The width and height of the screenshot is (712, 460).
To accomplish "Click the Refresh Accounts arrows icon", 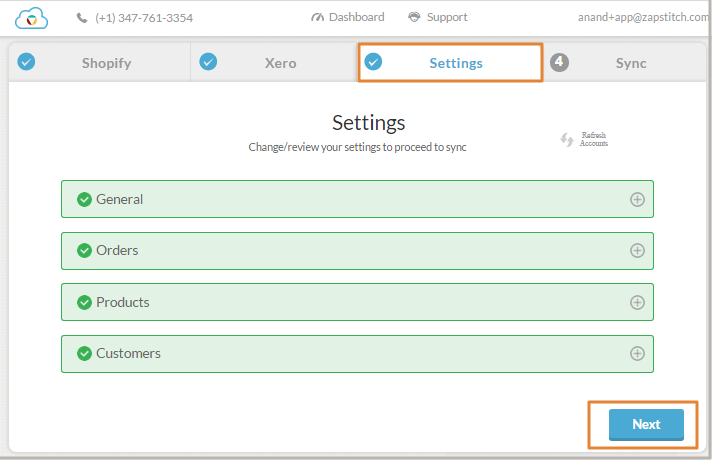I will tap(567, 139).
